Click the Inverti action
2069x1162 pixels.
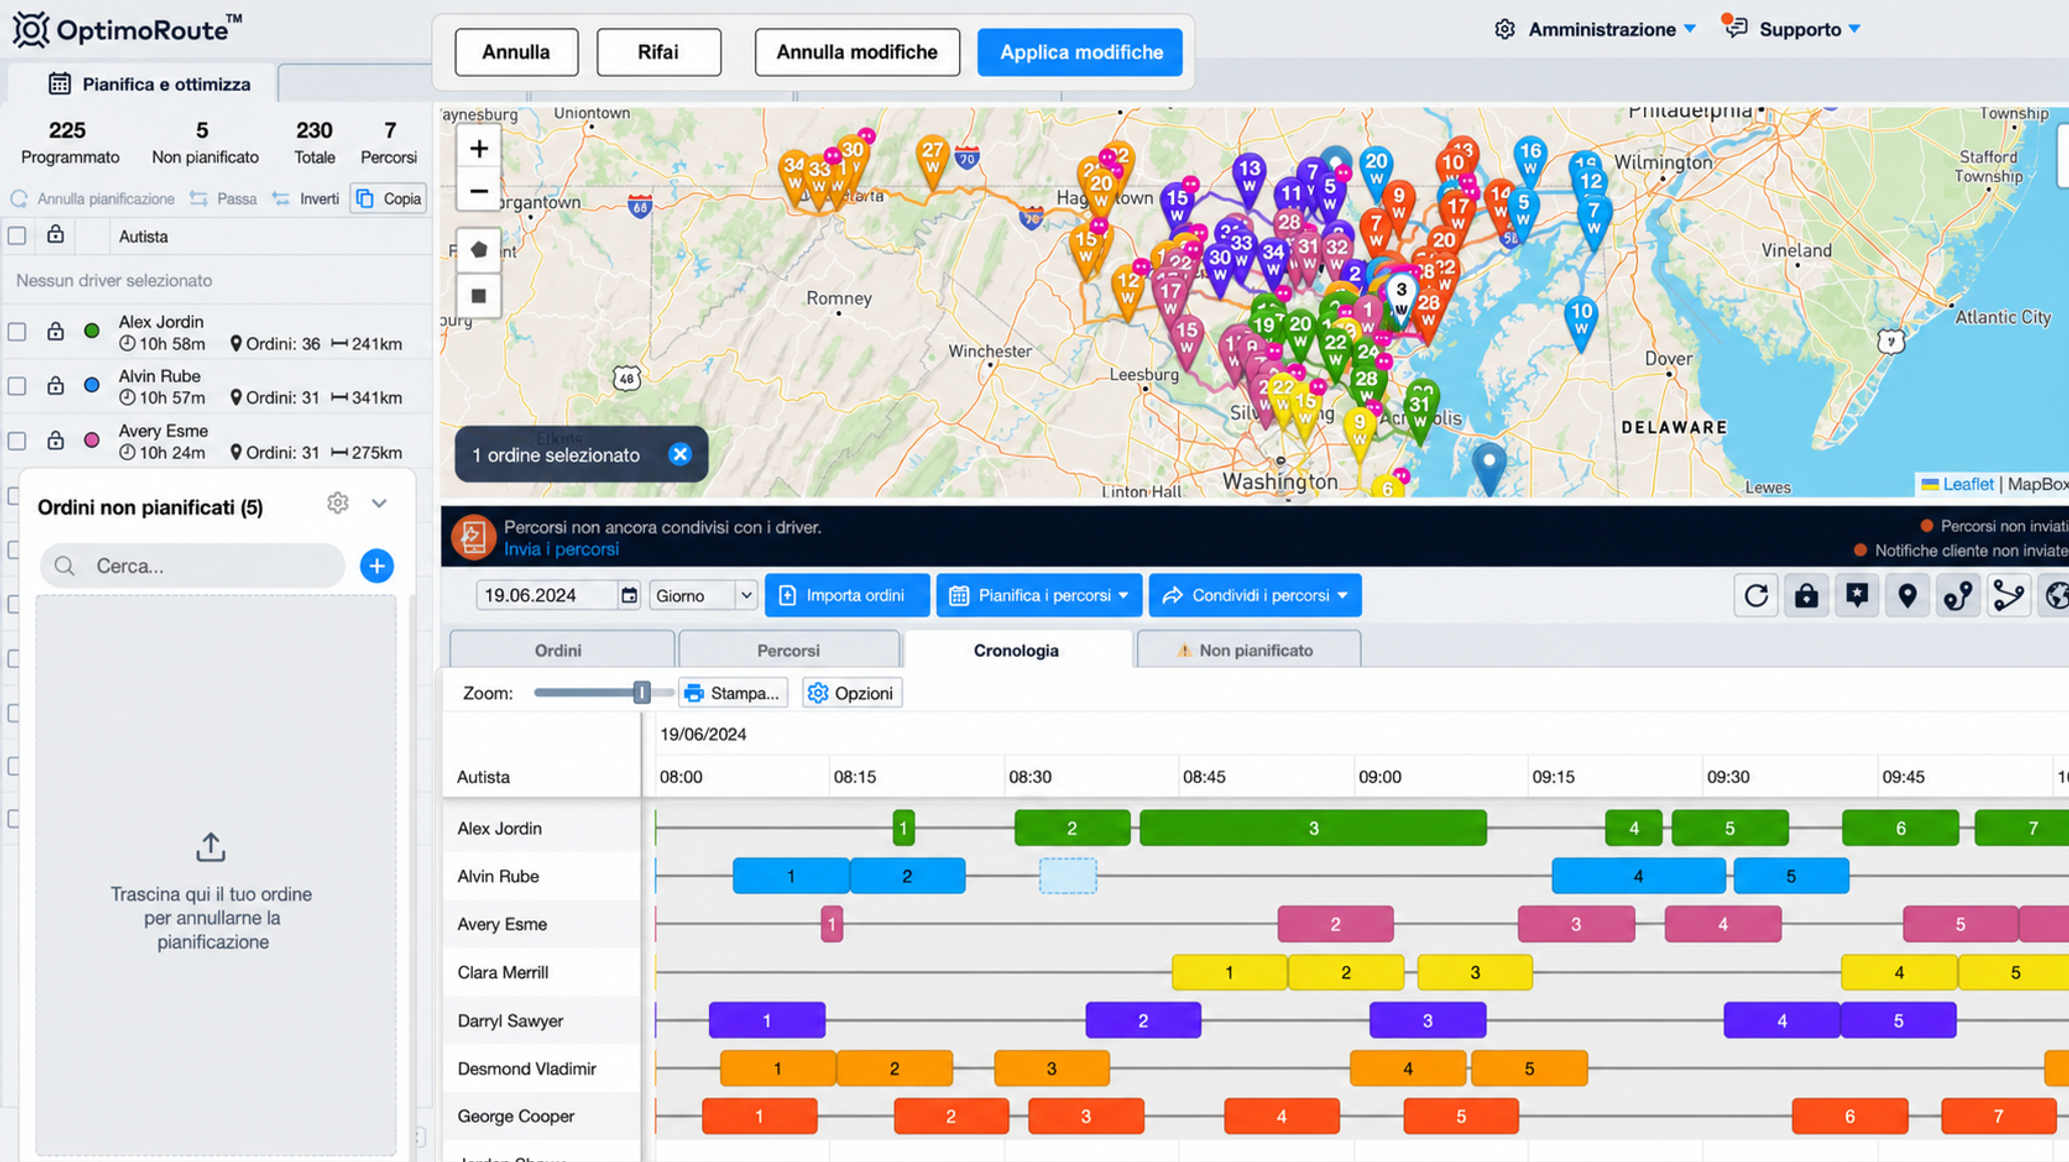[306, 199]
